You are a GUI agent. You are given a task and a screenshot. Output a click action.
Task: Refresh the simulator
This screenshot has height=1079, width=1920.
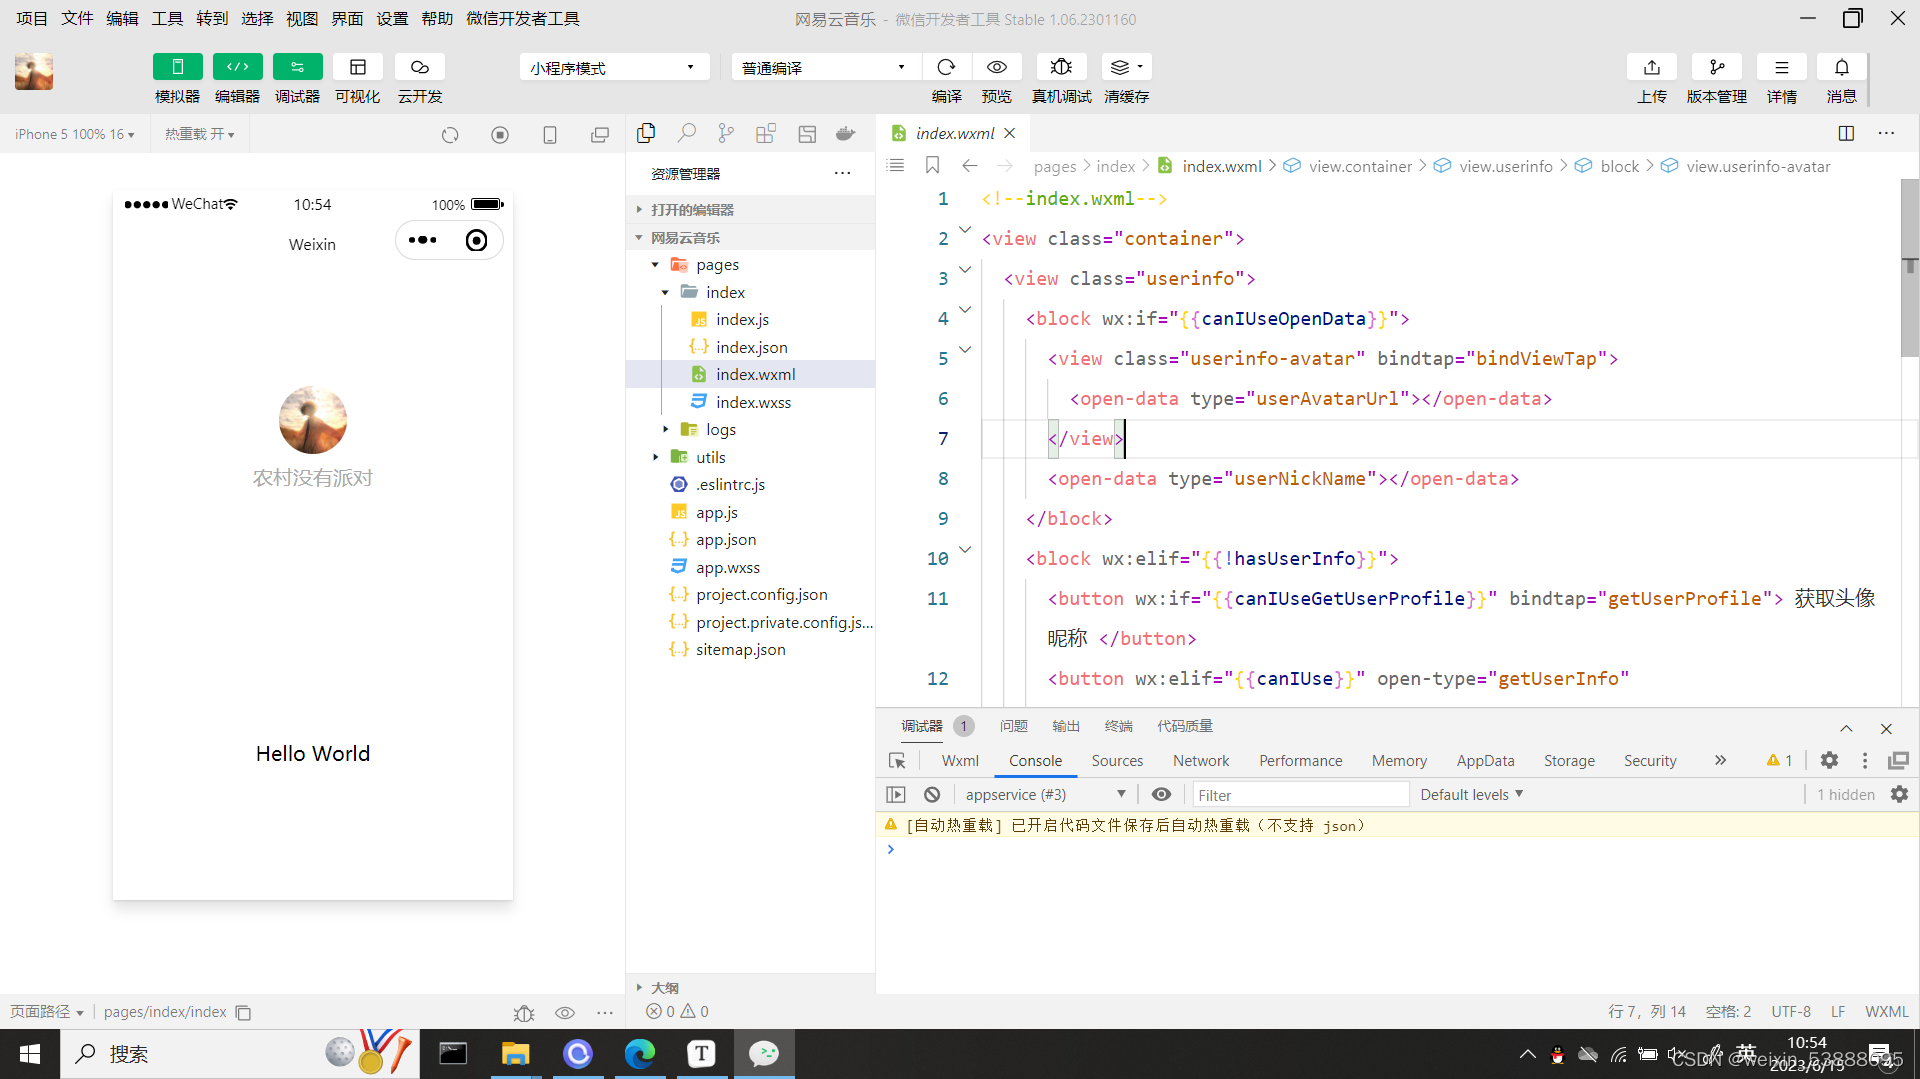(x=450, y=135)
